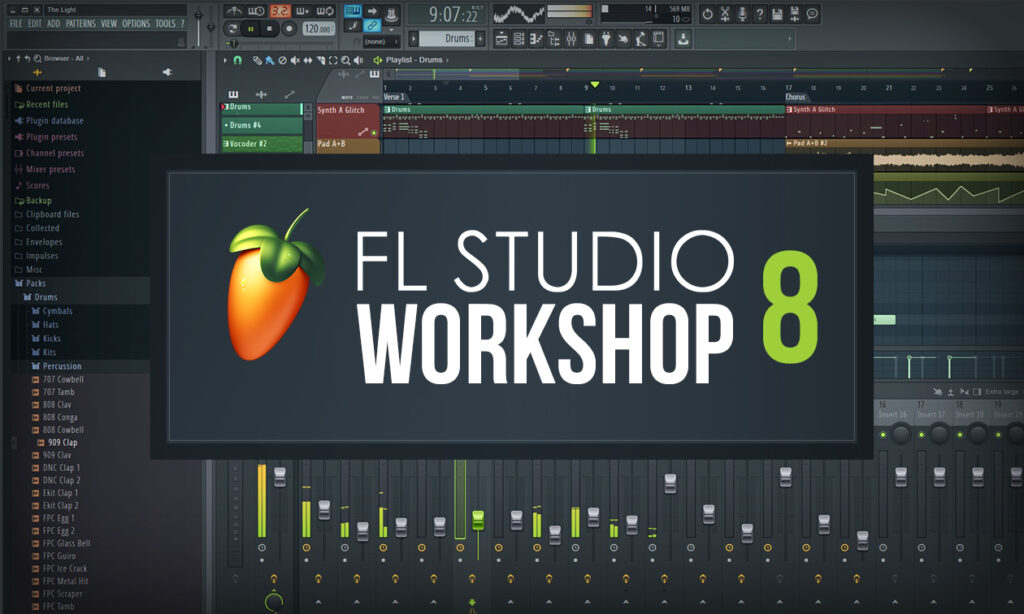Open the playlist options menu arrow
Screen dimensions: 1024x614
pyautogui.click(x=225, y=60)
